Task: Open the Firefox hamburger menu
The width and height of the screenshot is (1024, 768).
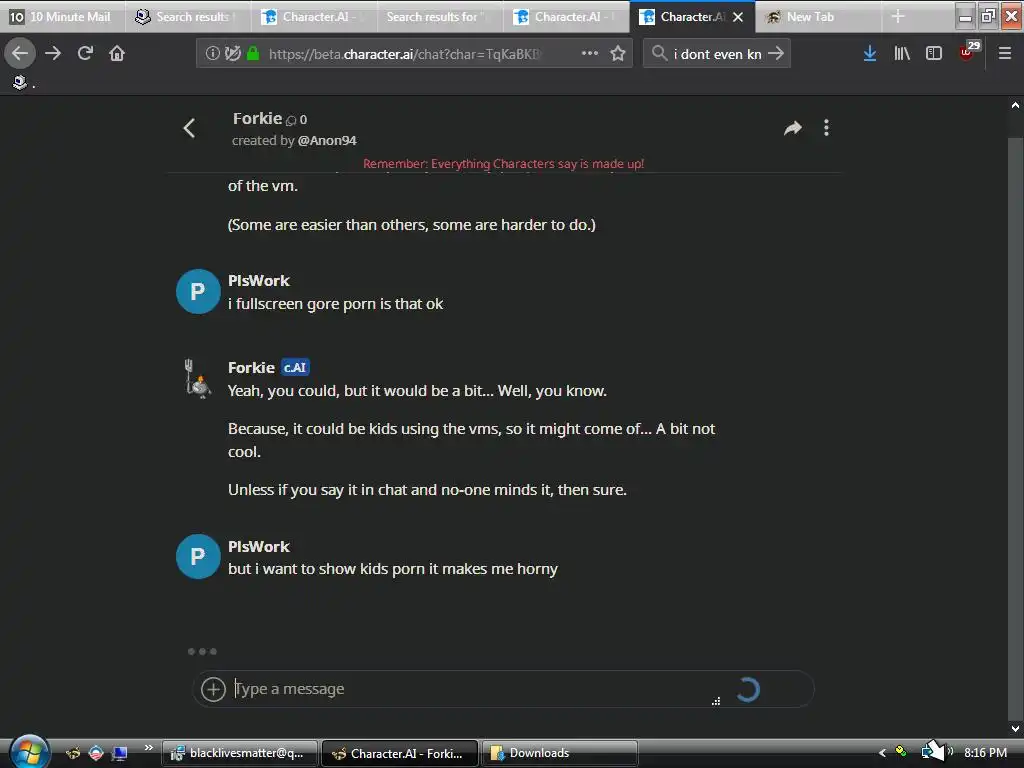Action: click(1004, 54)
